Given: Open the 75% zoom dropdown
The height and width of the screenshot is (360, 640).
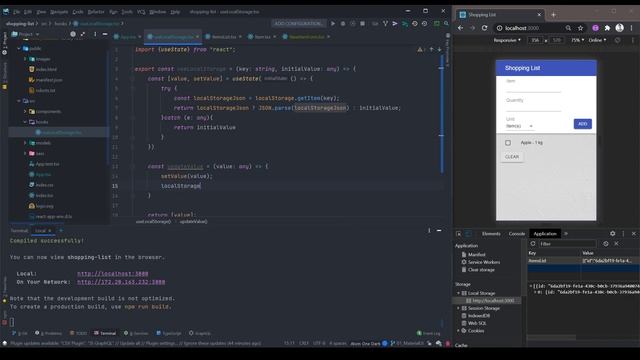Looking at the screenshot, I should (x=577, y=40).
